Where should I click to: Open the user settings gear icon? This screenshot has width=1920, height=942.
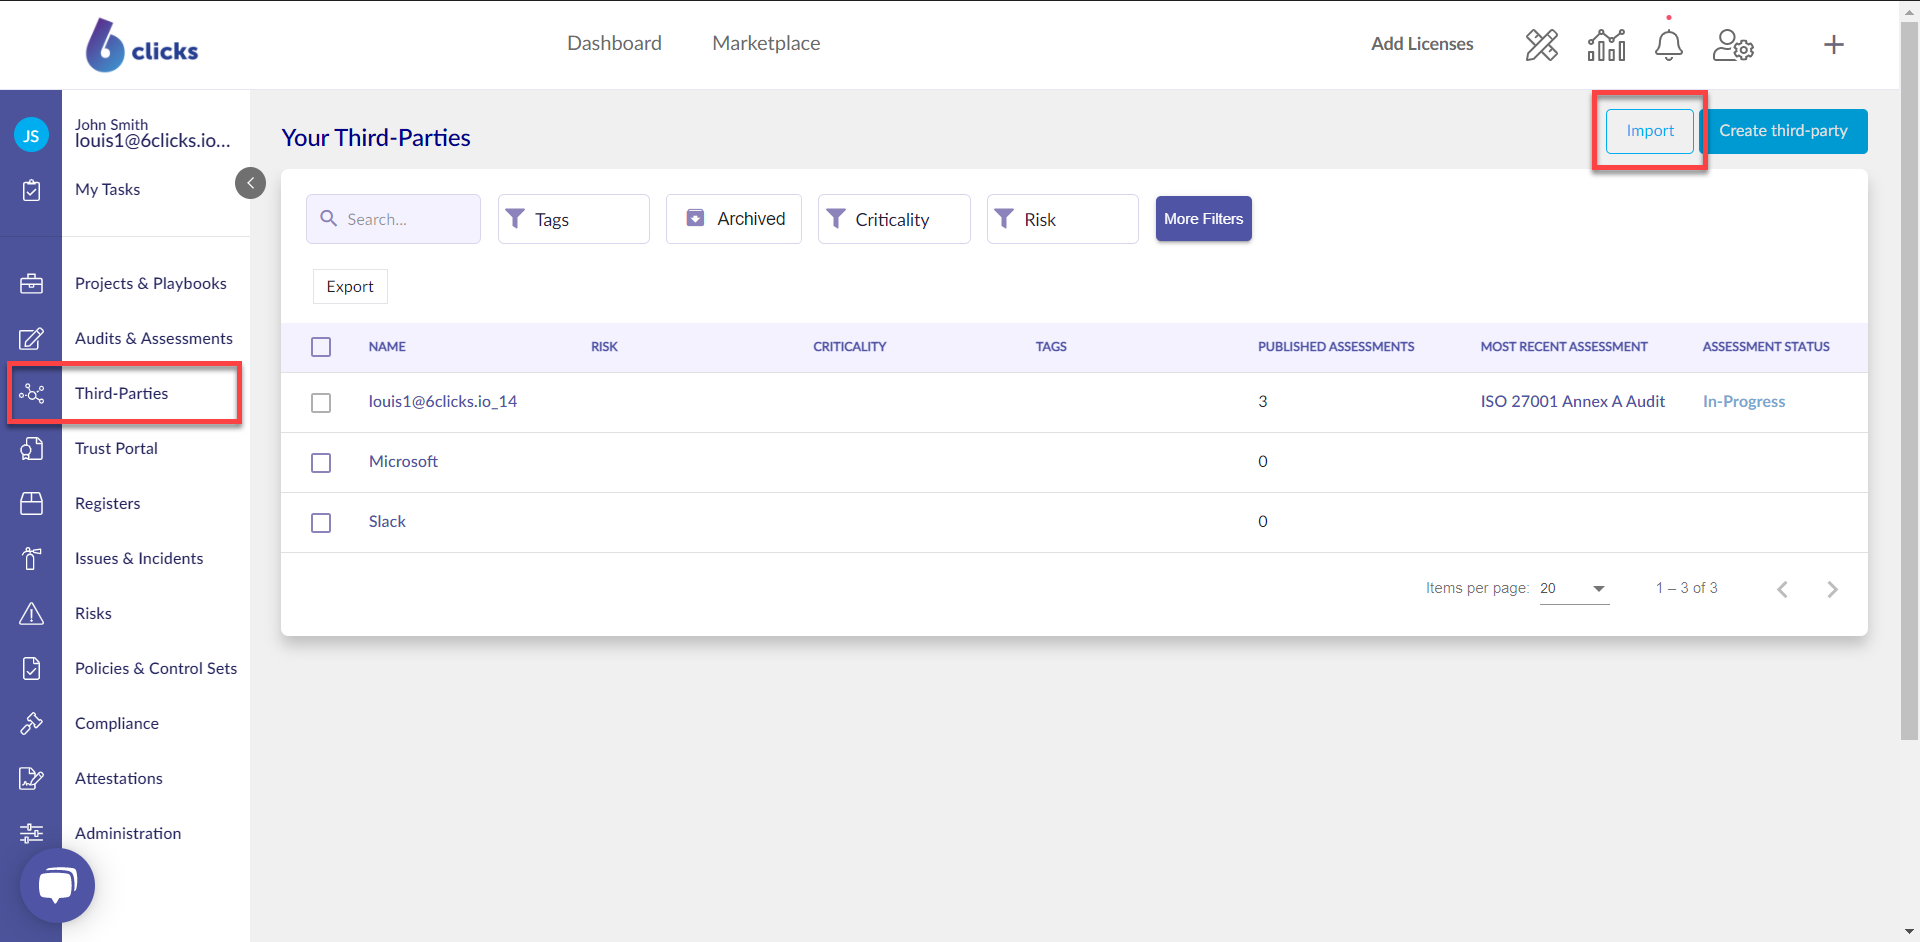click(1733, 45)
